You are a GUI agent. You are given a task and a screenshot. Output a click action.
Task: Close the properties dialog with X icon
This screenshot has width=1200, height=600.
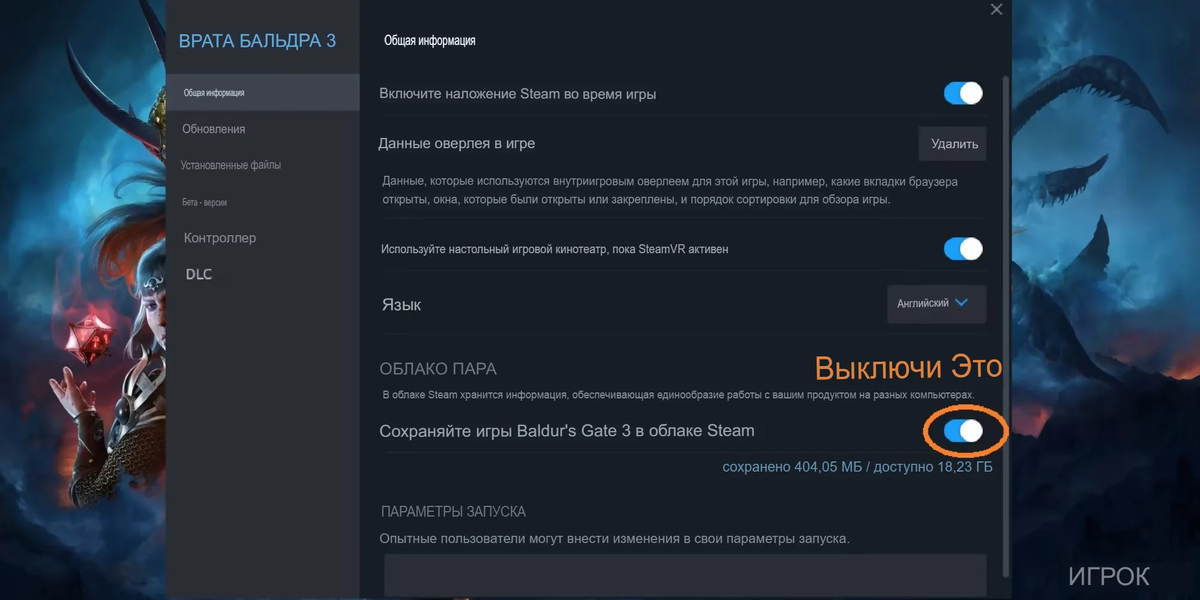996,9
